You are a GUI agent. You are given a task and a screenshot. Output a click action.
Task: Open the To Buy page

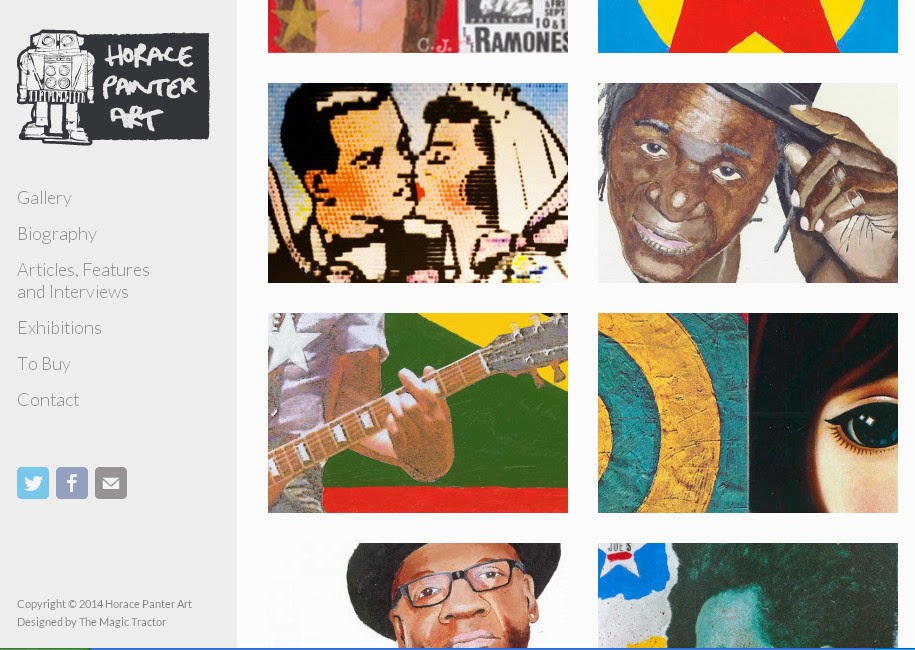coord(44,364)
